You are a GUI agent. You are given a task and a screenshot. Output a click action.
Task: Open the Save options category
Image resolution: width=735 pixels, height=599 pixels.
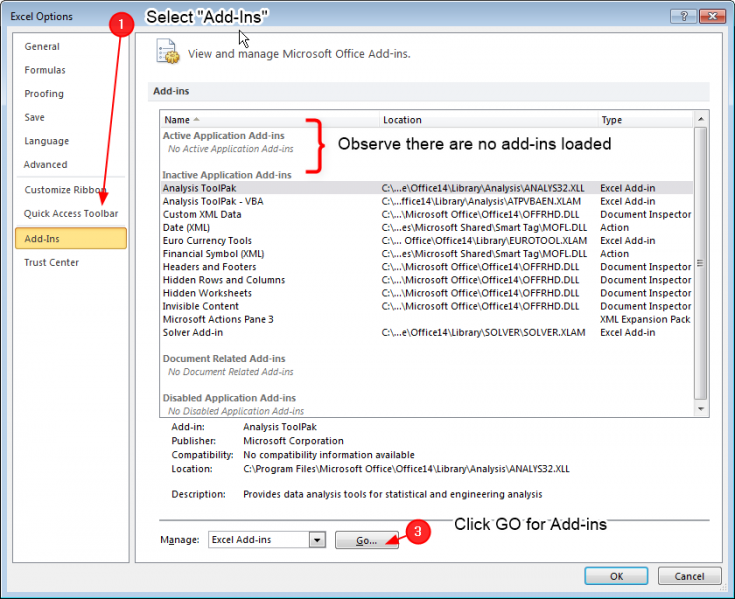(x=35, y=117)
